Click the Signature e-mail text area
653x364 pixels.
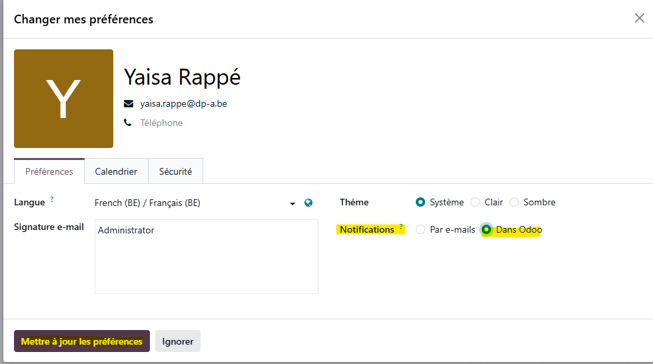207,257
